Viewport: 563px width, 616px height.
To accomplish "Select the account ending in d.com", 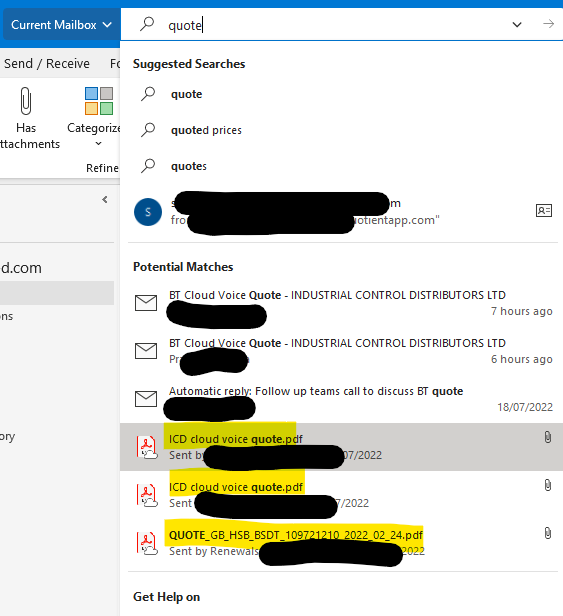I will coord(21,268).
